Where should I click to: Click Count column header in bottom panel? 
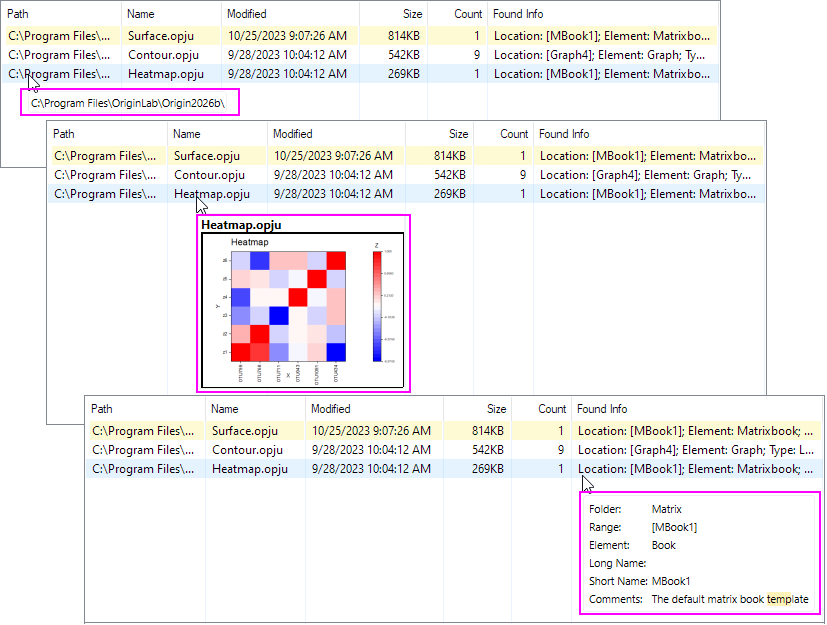click(x=552, y=409)
